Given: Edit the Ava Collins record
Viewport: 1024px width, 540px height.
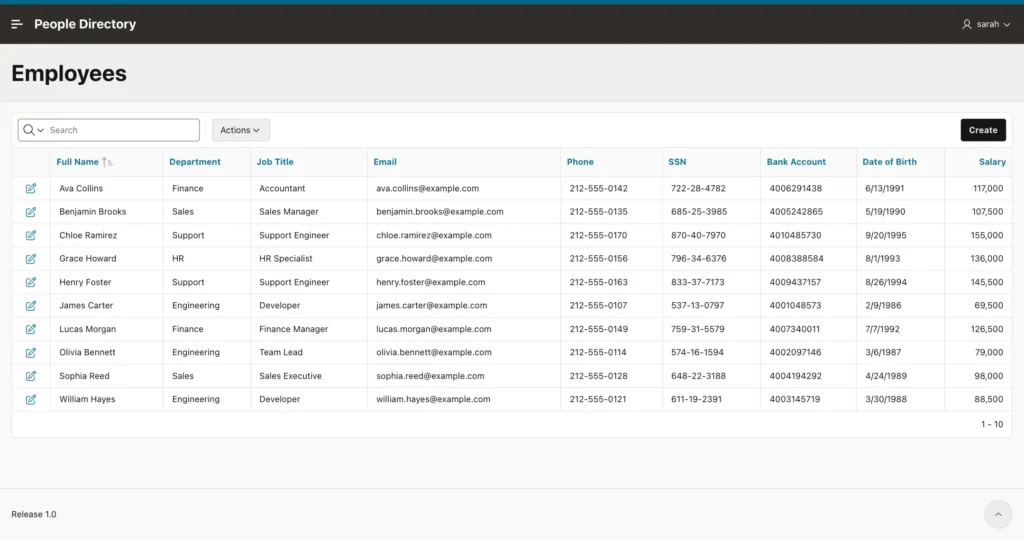Looking at the screenshot, I should (x=31, y=189).
